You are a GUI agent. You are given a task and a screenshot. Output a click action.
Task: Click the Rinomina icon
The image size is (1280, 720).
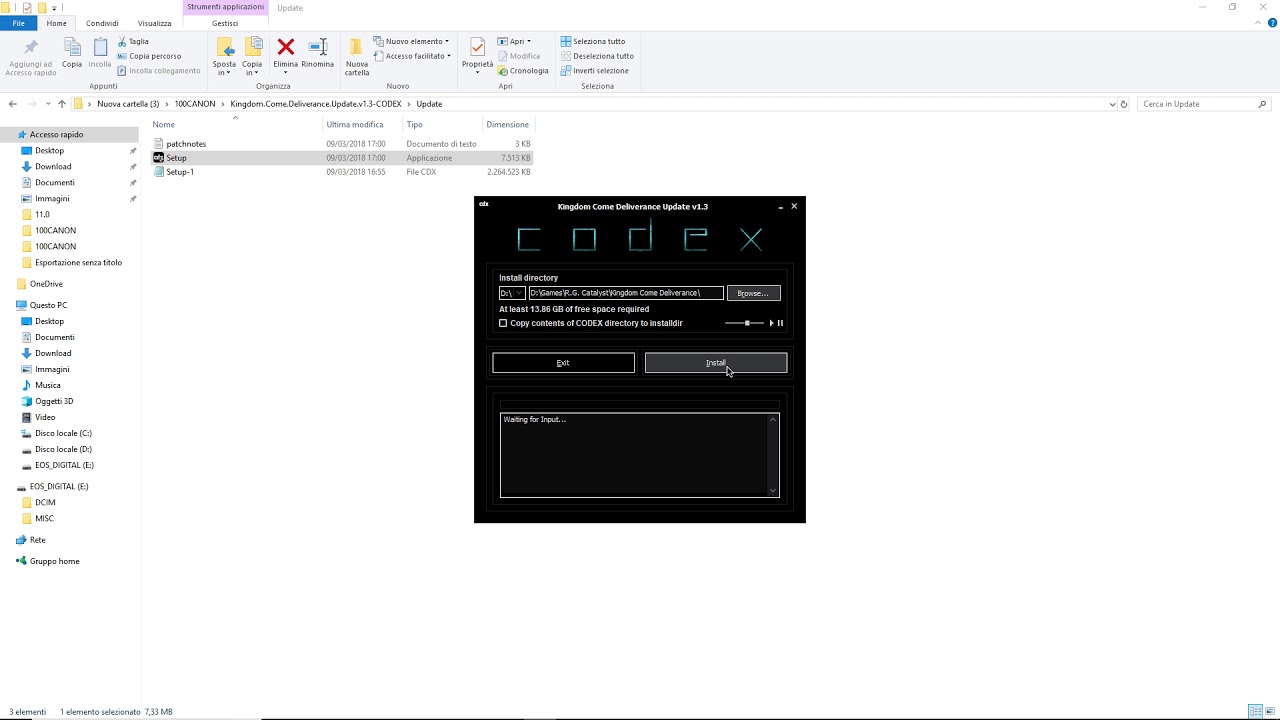click(318, 47)
